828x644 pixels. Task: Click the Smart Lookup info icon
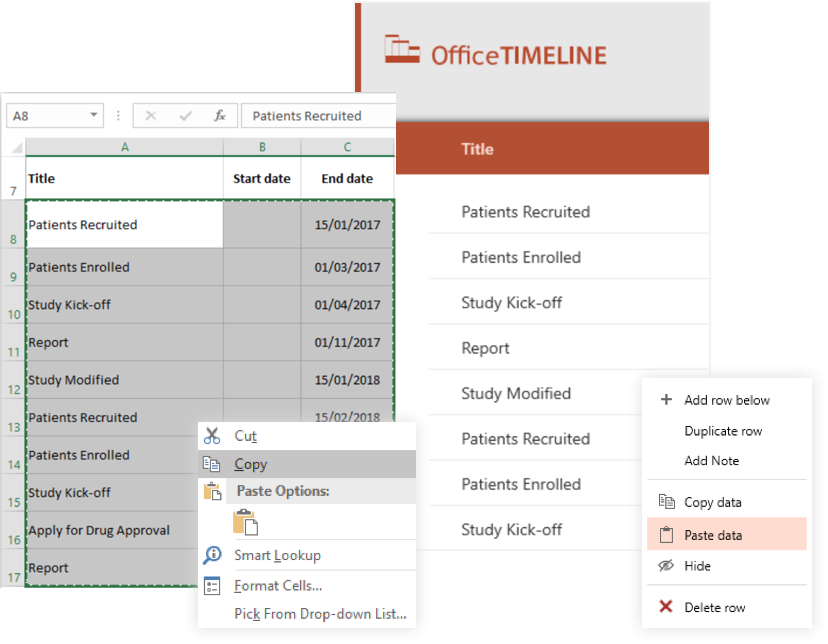coord(212,555)
